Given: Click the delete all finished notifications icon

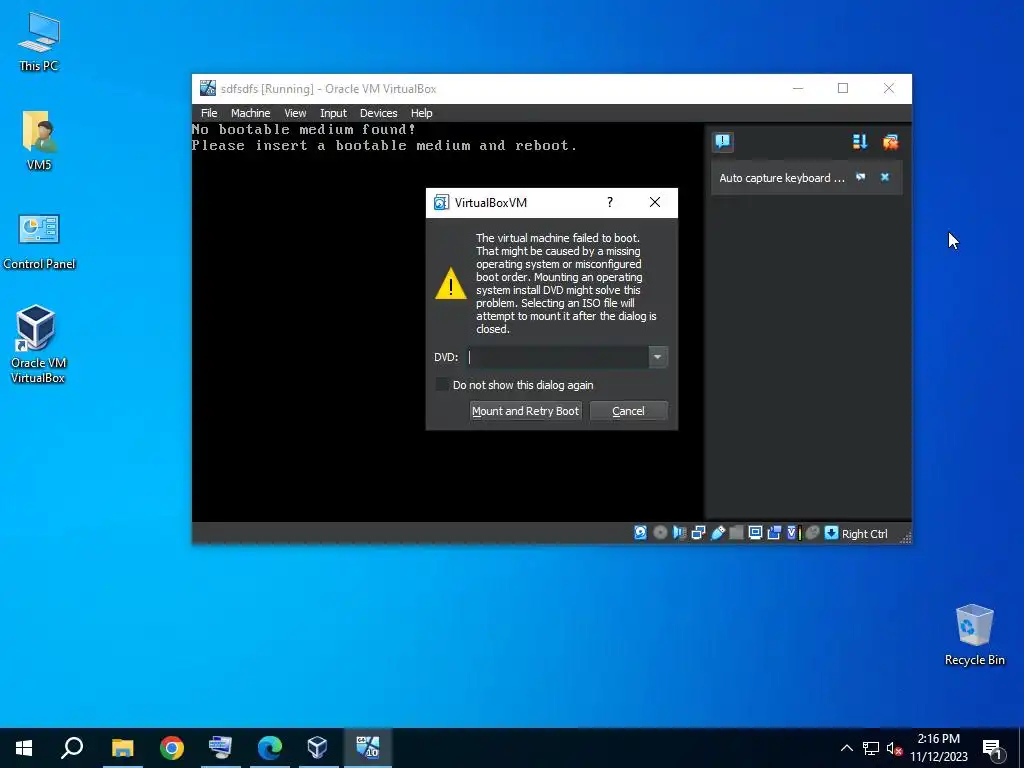Looking at the screenshot, I should tap(890, 142).
